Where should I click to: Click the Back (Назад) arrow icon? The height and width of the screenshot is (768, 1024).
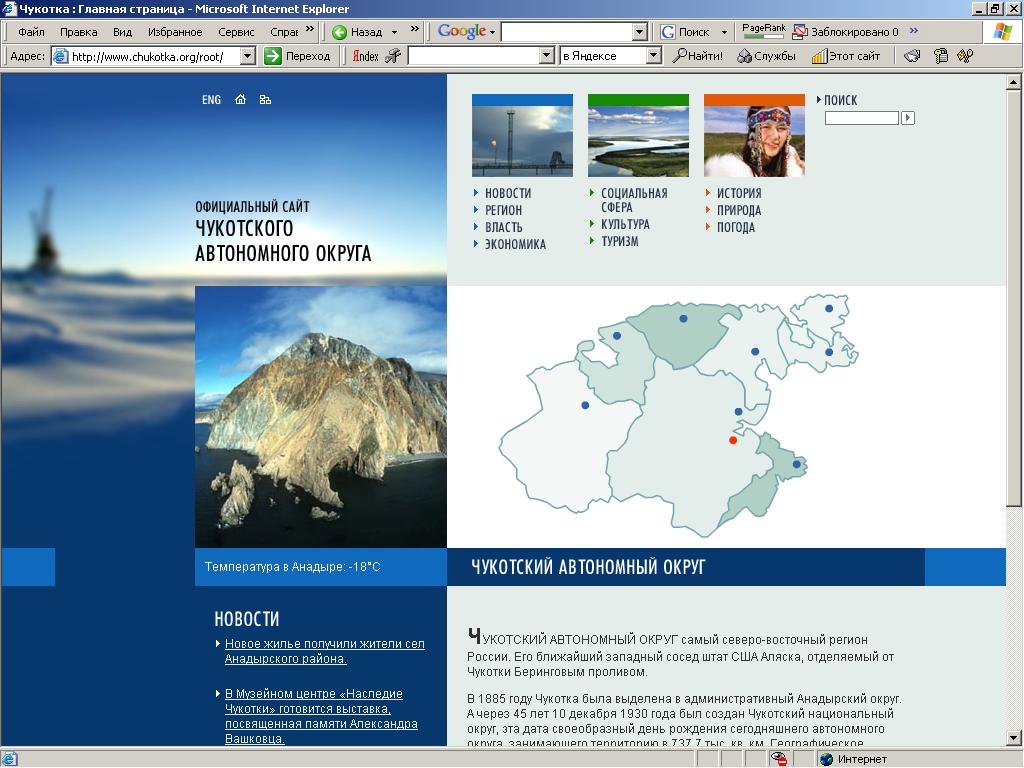pos(339,32)
